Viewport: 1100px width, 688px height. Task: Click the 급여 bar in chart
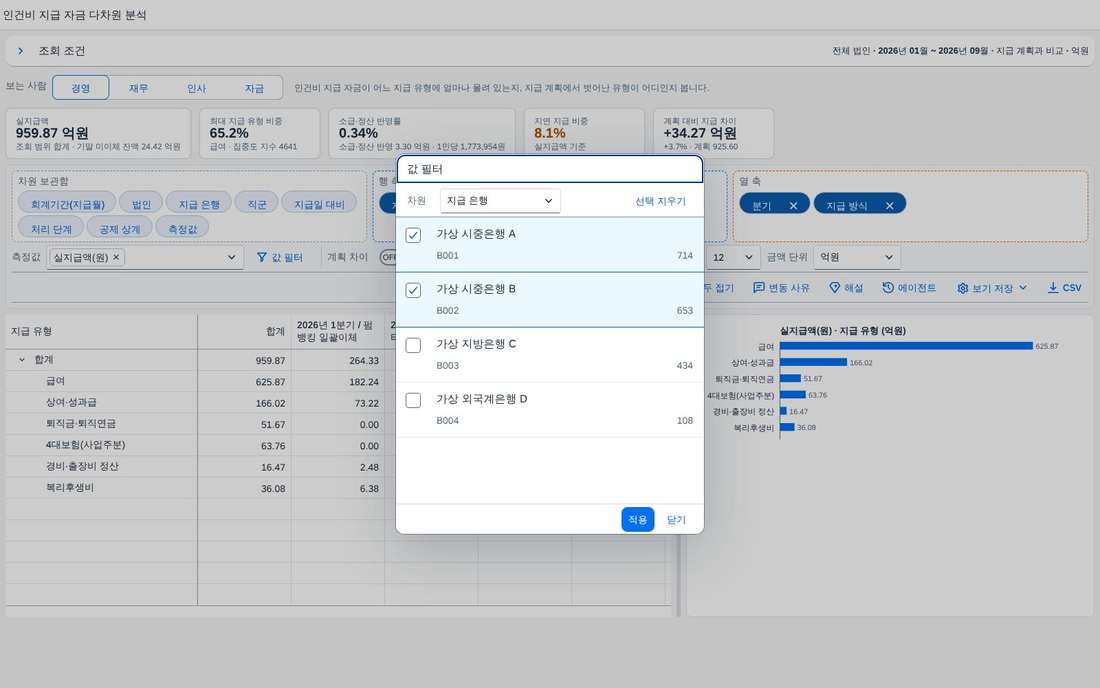(x=906, y=346)
